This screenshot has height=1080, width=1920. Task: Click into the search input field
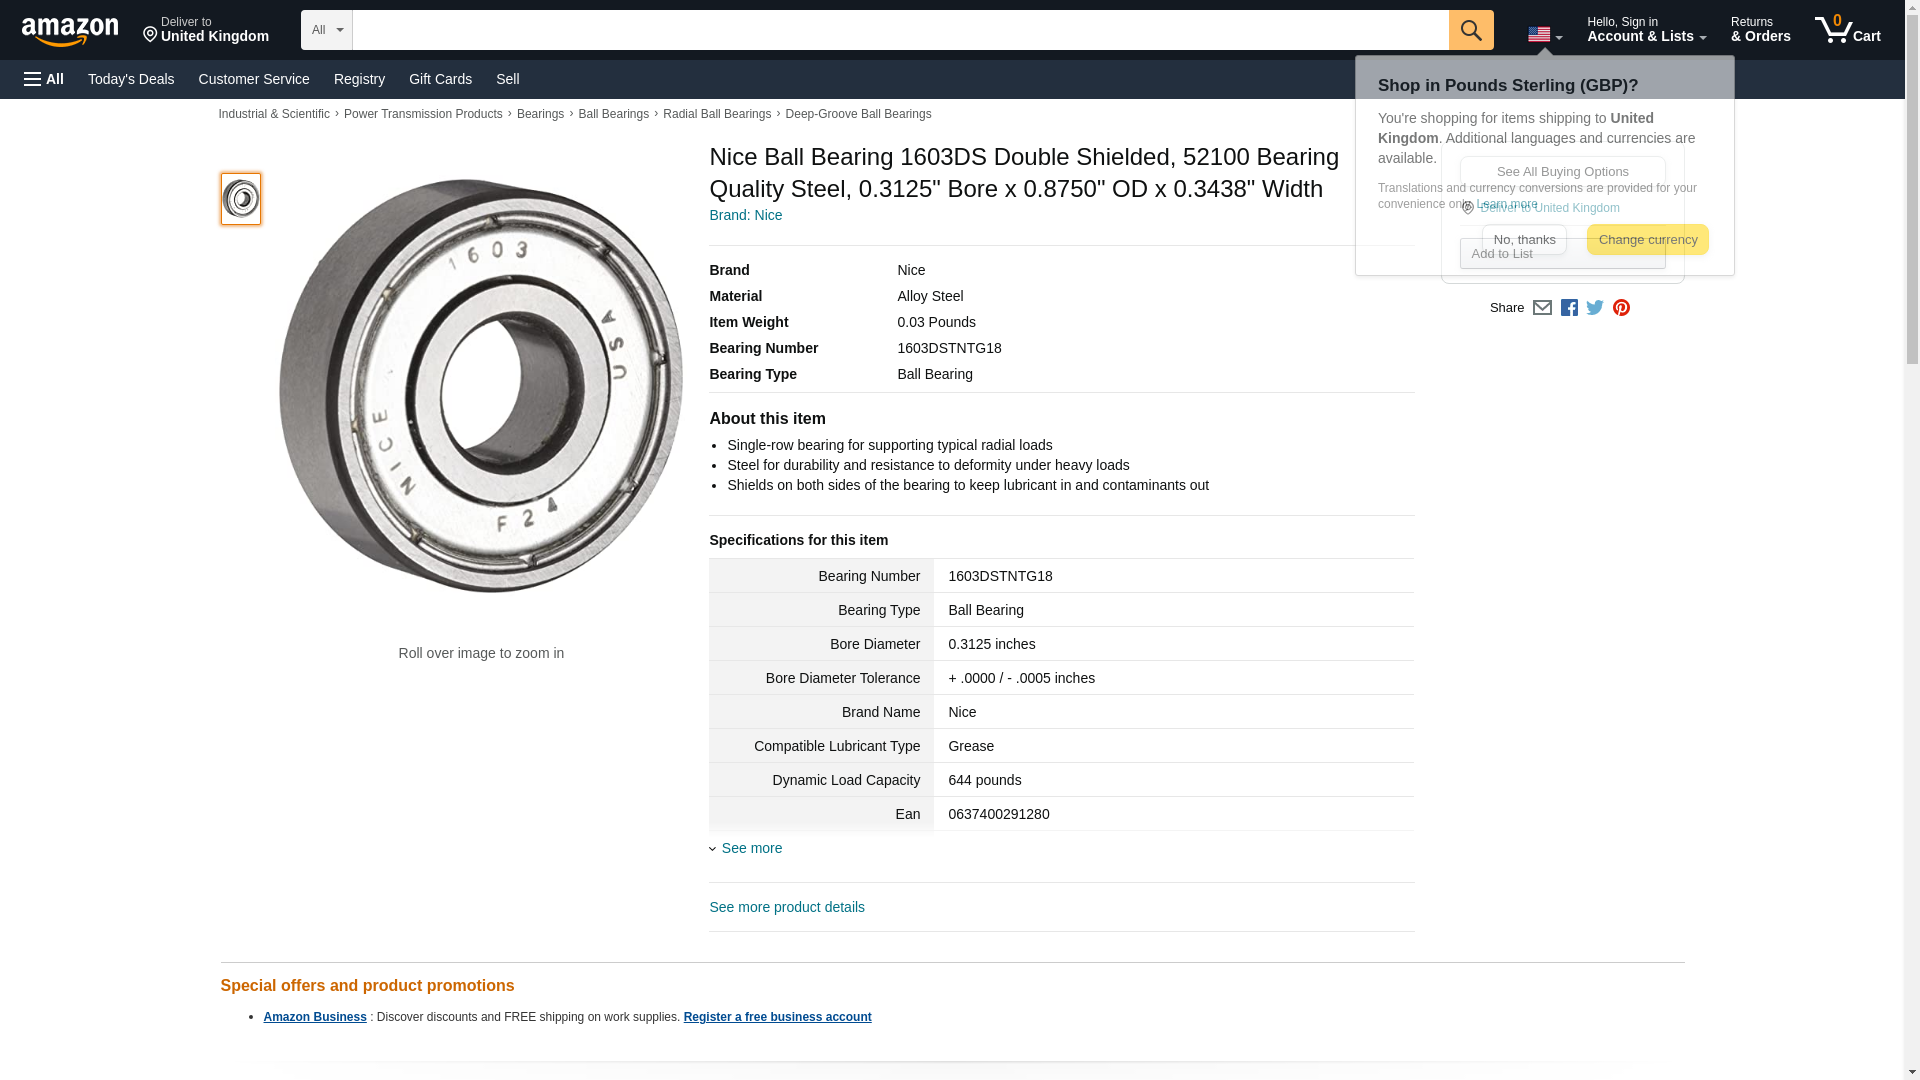(900, 30)
